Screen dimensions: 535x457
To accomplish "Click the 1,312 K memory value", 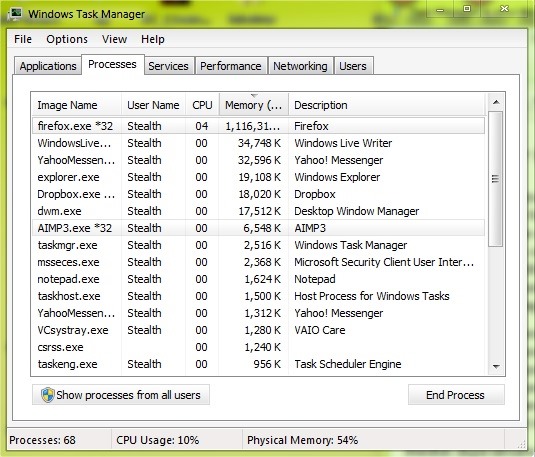I will tap(262, 313).
